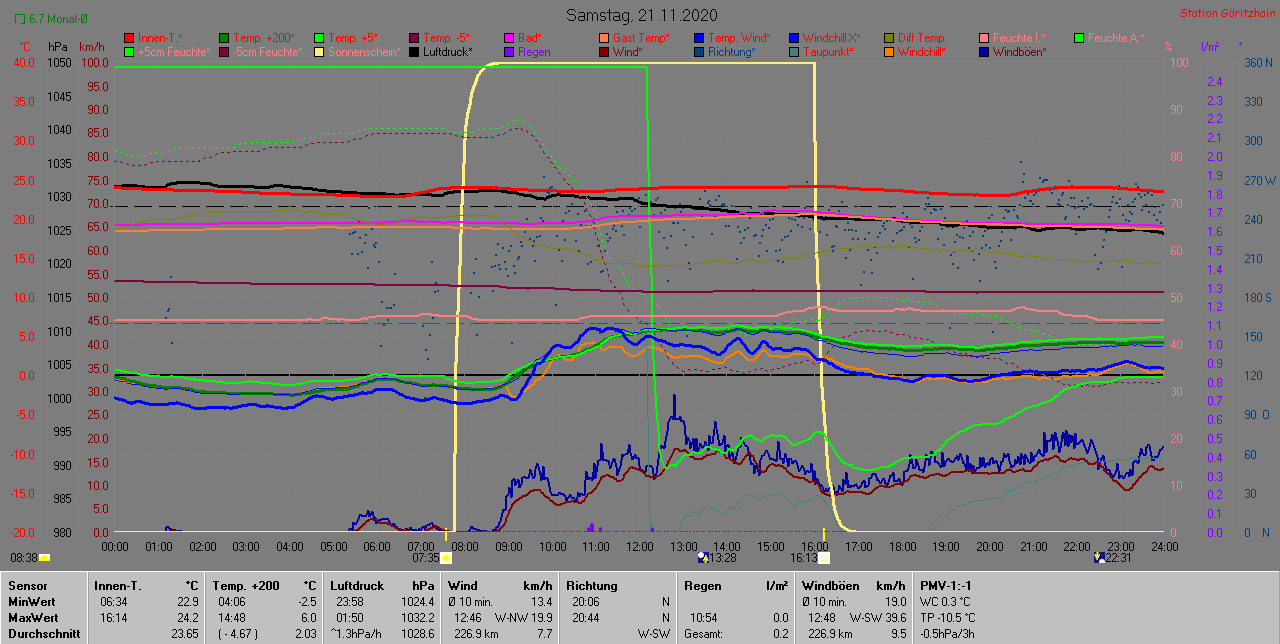Screen dimensions: 1280x644
Task: Click the 12:00 mark on time axis
Action: [x=640, y=546]
